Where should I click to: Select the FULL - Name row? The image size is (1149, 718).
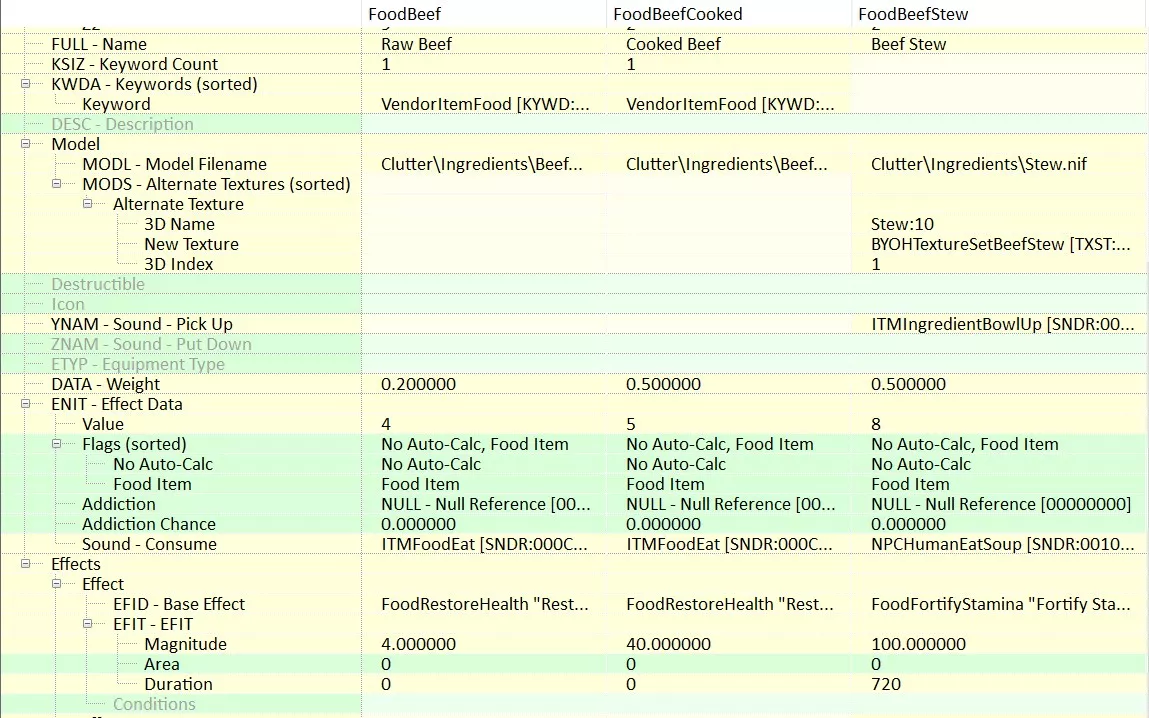(99, 44)
